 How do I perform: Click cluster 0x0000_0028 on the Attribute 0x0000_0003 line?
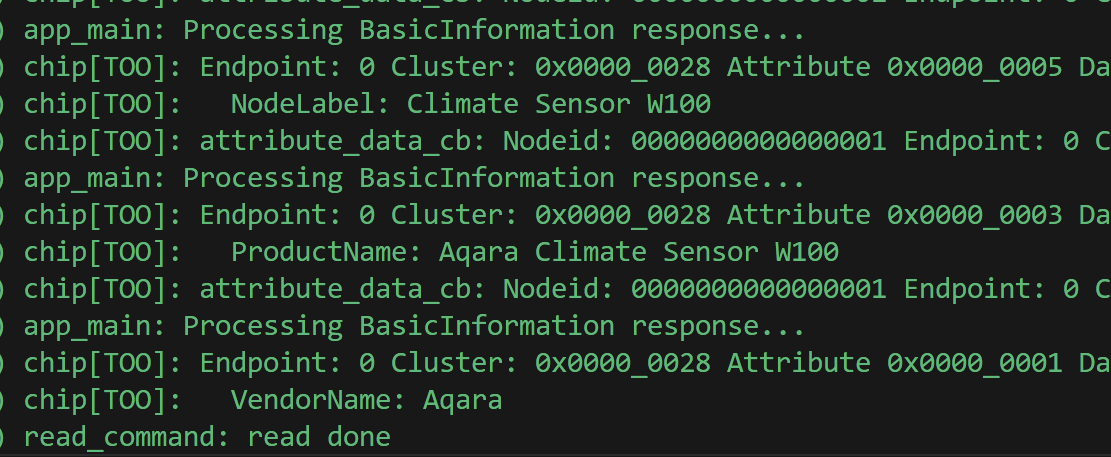point(622,215)
